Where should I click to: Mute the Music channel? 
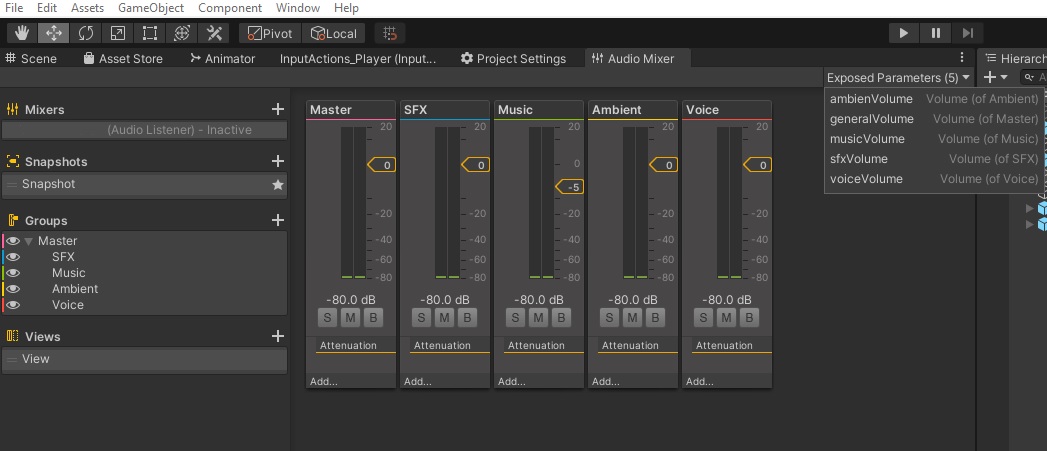click(538, 317)
